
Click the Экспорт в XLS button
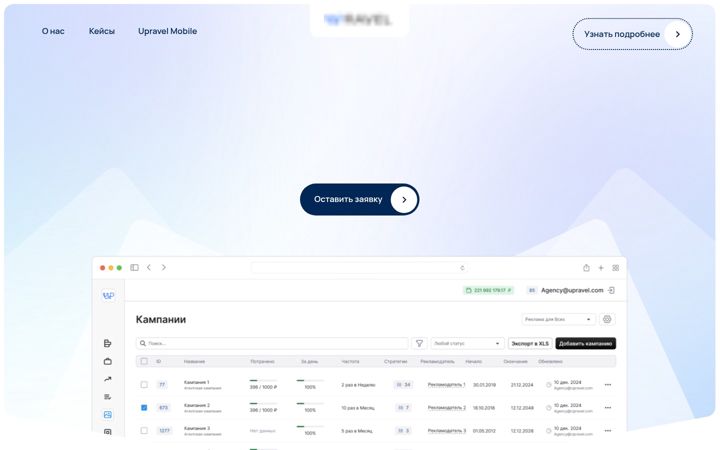[530, 343]
